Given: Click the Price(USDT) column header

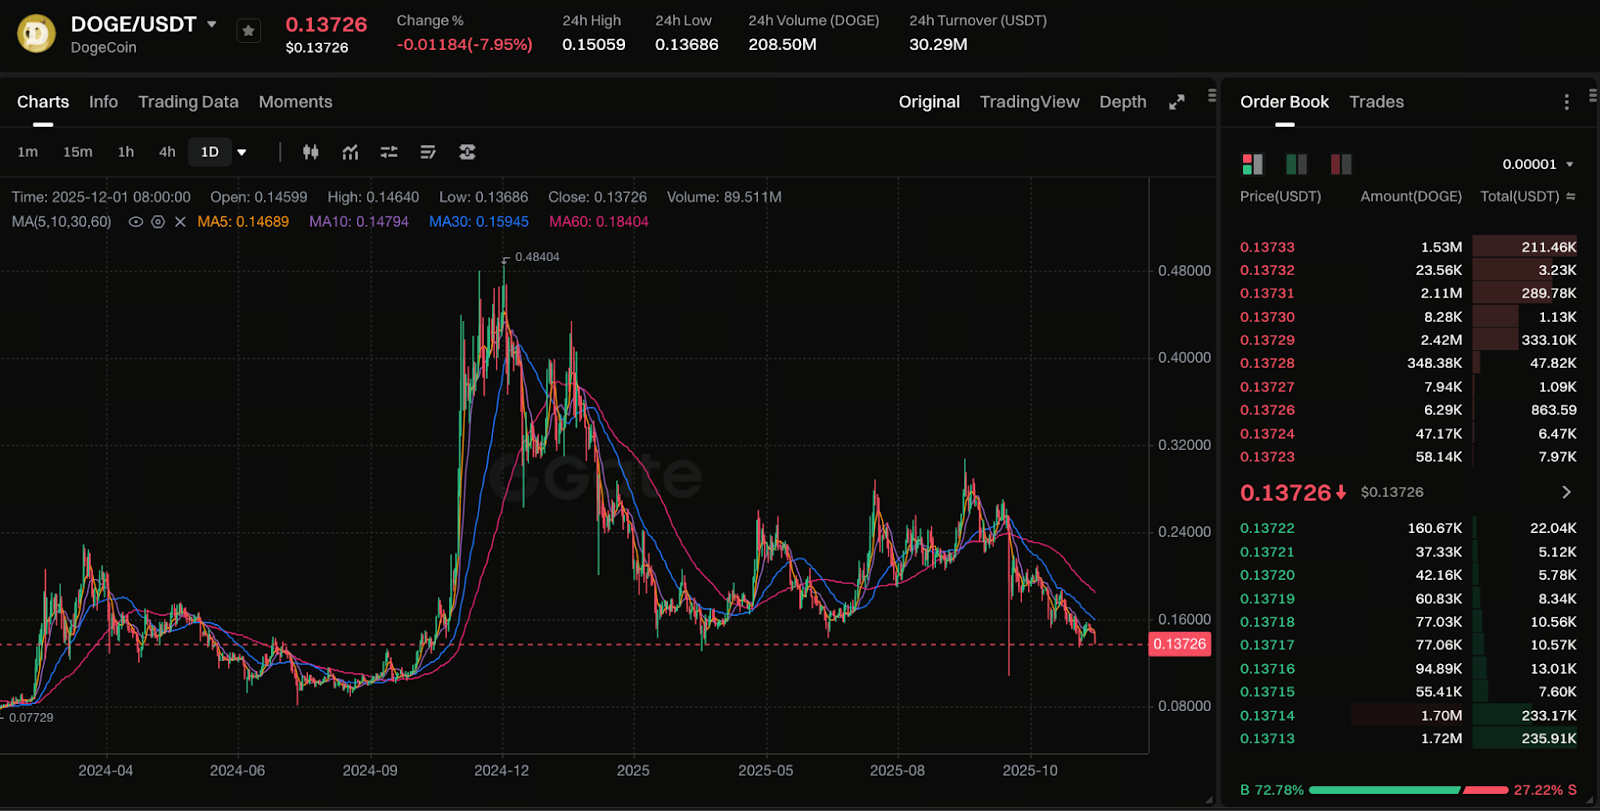Looking at the screenshot, I should [x=1280, y=196].
